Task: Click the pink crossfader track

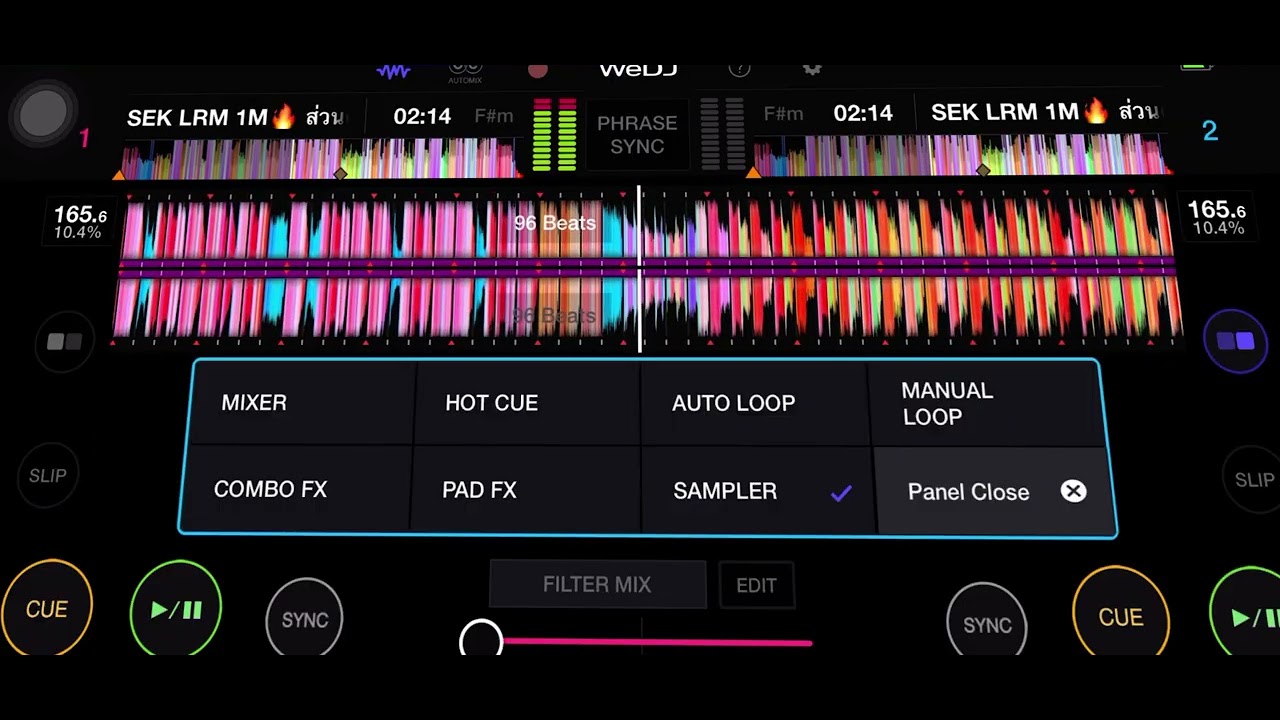Action: 657,642
